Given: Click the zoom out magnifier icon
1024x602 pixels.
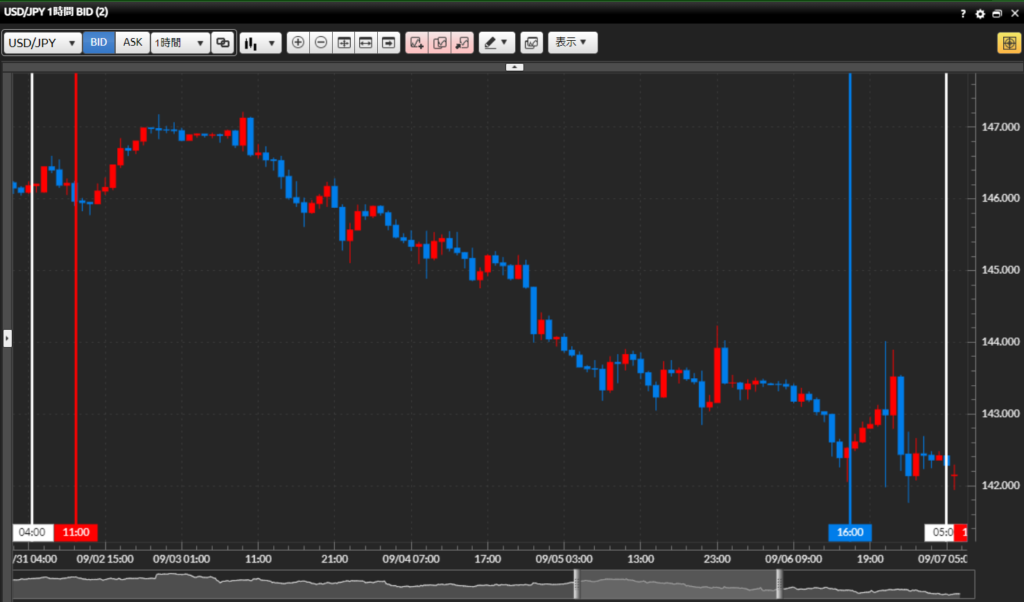Looking at the screenshot, I should click(320, 43).
